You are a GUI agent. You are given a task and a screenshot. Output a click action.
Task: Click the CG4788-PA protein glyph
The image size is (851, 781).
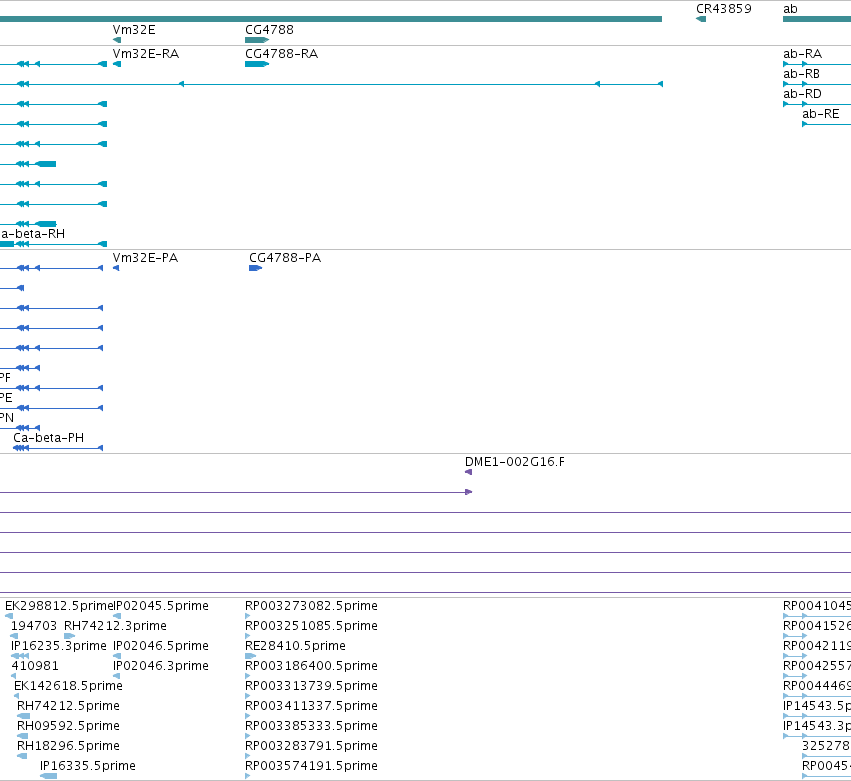pos(256,268)
